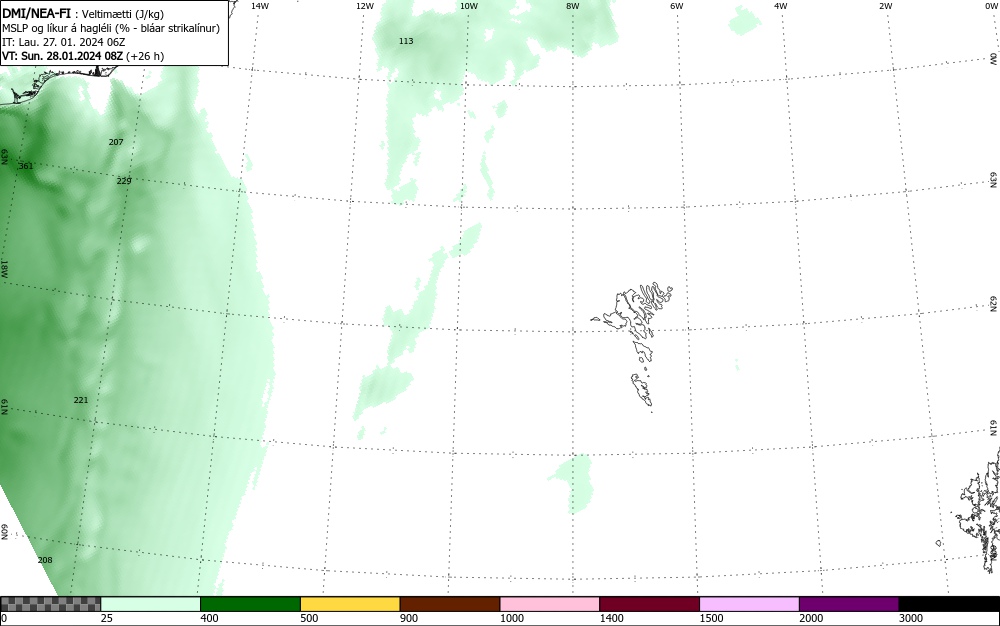Click the 8W longitude label
The image size is (1000, 626).
click(573, 6)
